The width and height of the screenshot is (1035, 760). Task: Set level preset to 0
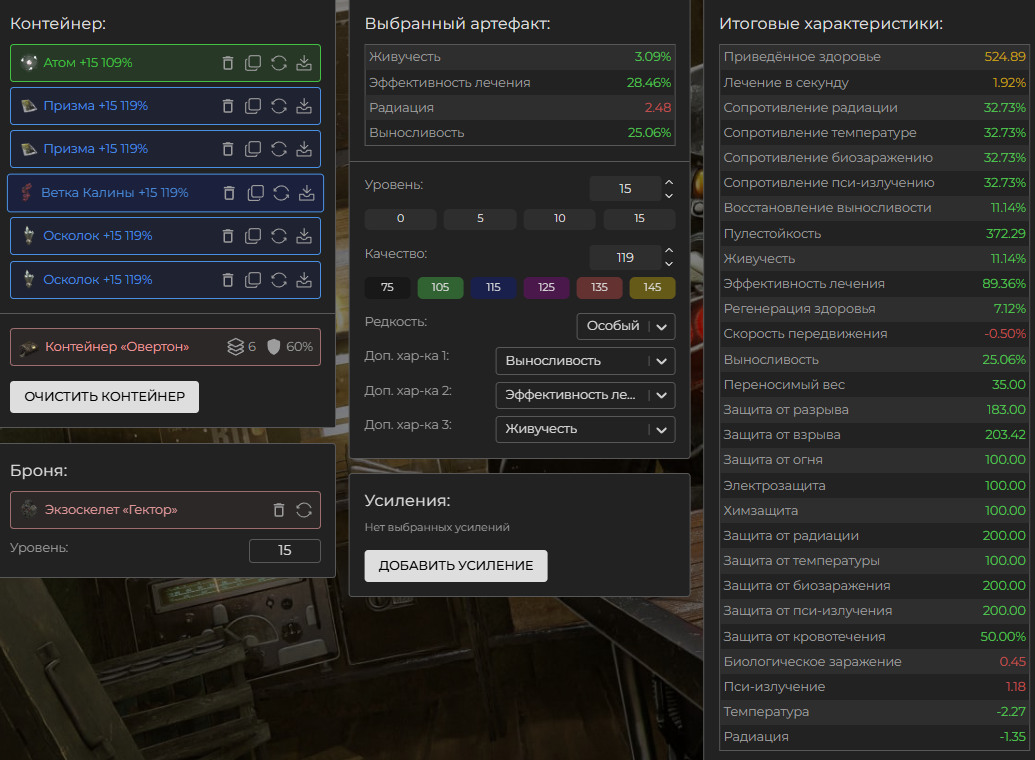(401, 219)
